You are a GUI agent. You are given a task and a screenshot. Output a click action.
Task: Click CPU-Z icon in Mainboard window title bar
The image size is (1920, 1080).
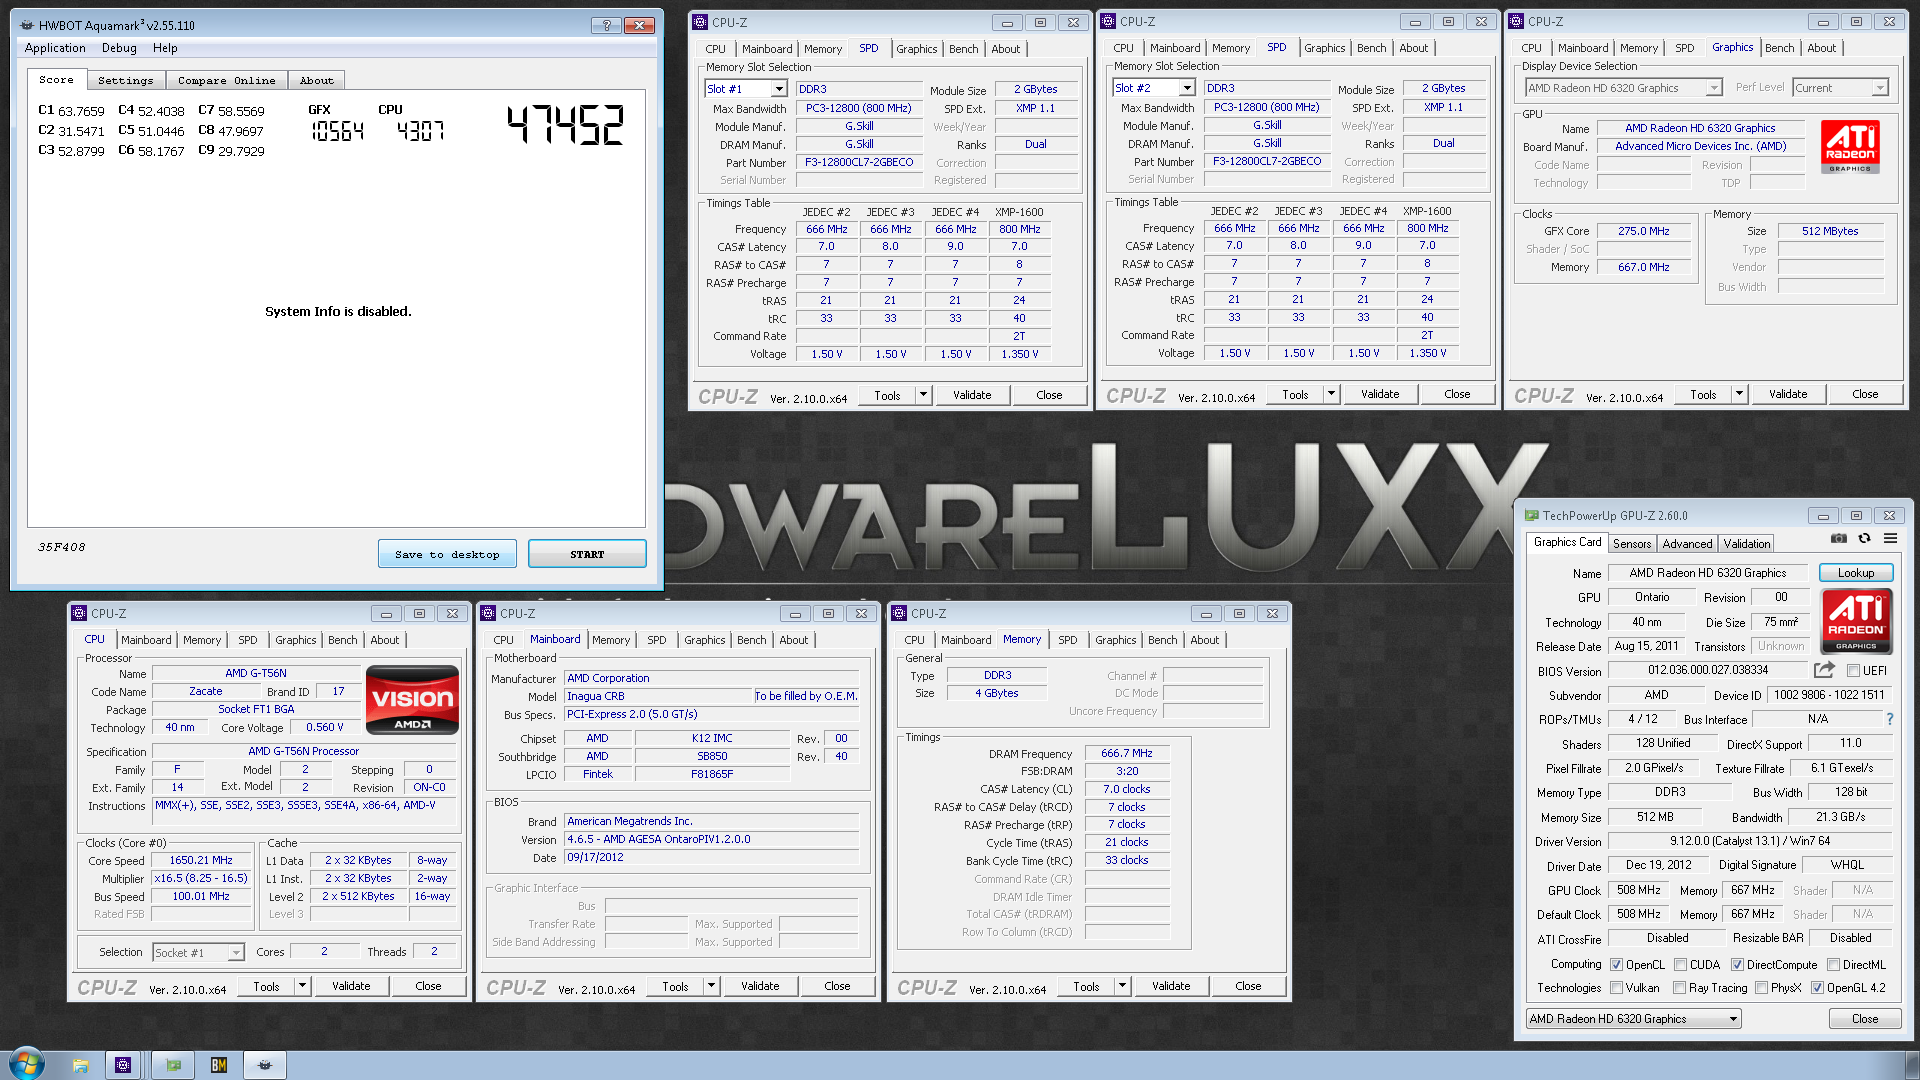point(488,613)
